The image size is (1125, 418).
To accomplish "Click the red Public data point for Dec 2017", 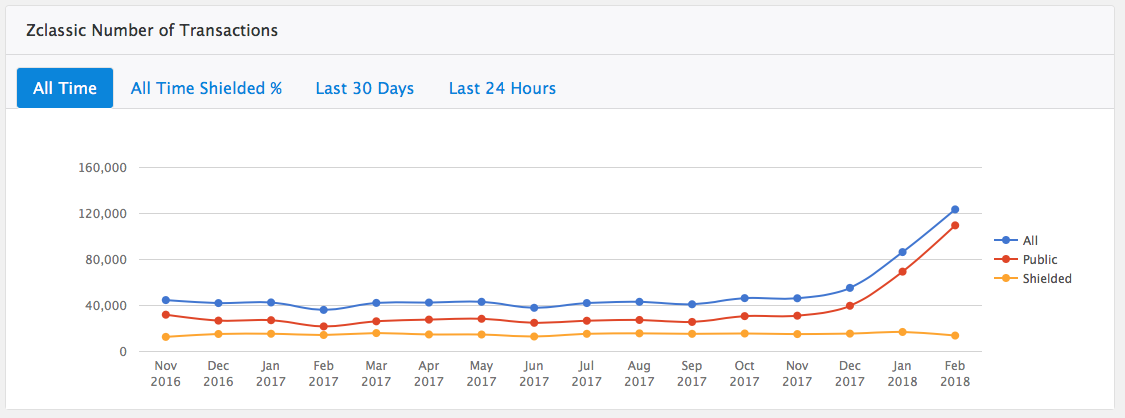I will pyautogui.click(x=850, y=305).
